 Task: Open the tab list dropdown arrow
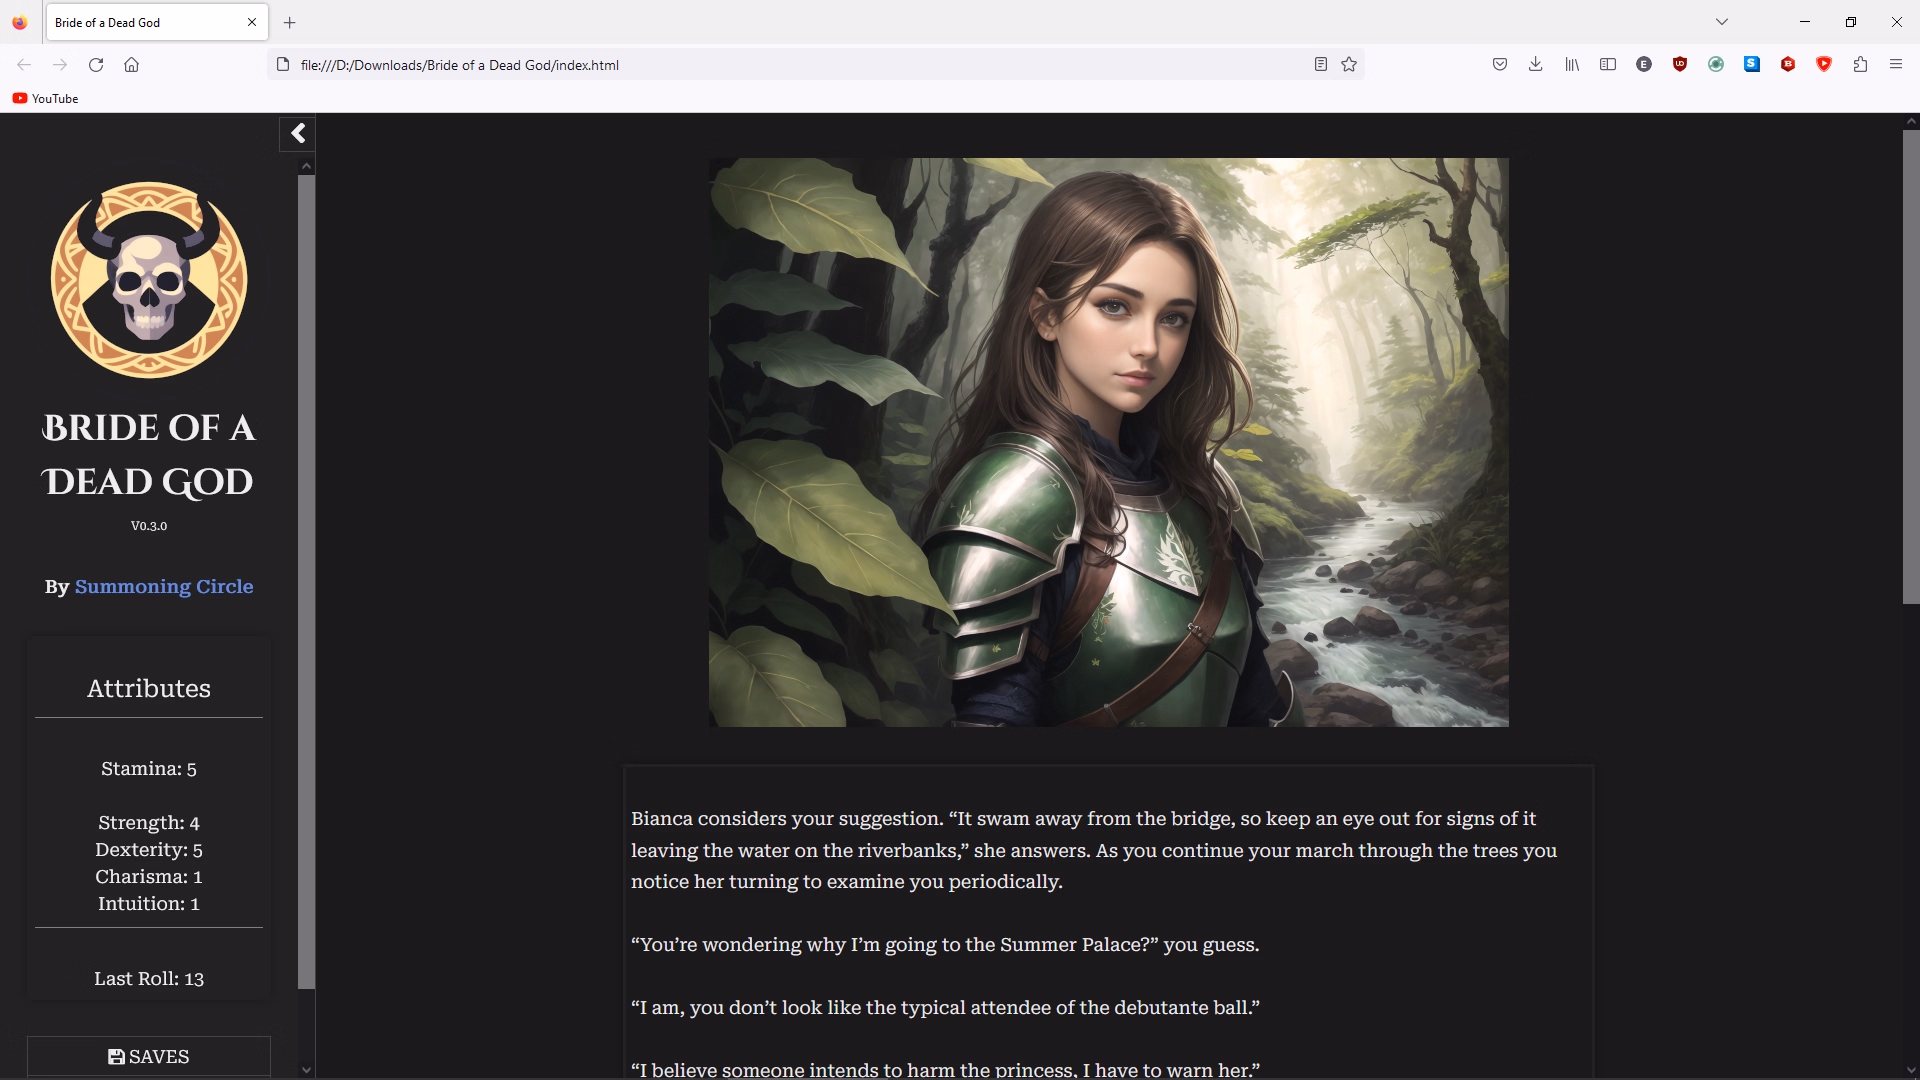point(1722,21)
